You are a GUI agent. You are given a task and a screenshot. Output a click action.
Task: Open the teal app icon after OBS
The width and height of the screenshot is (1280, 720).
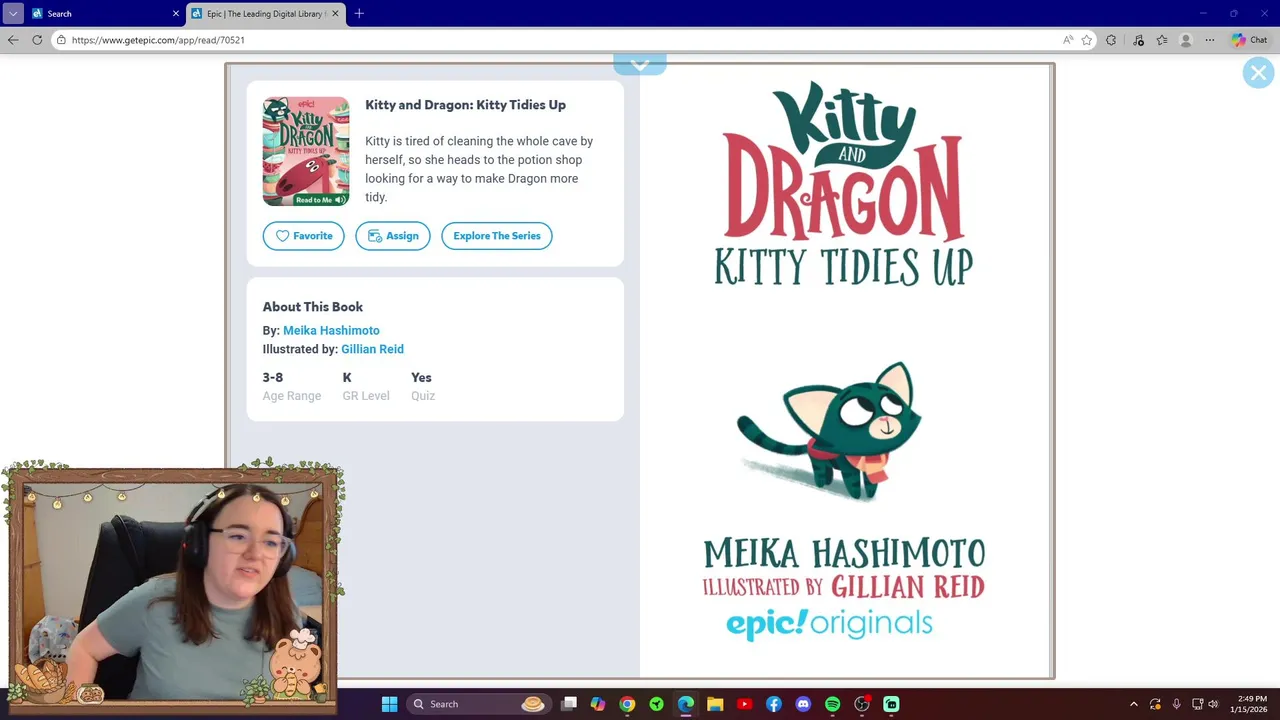891,704
